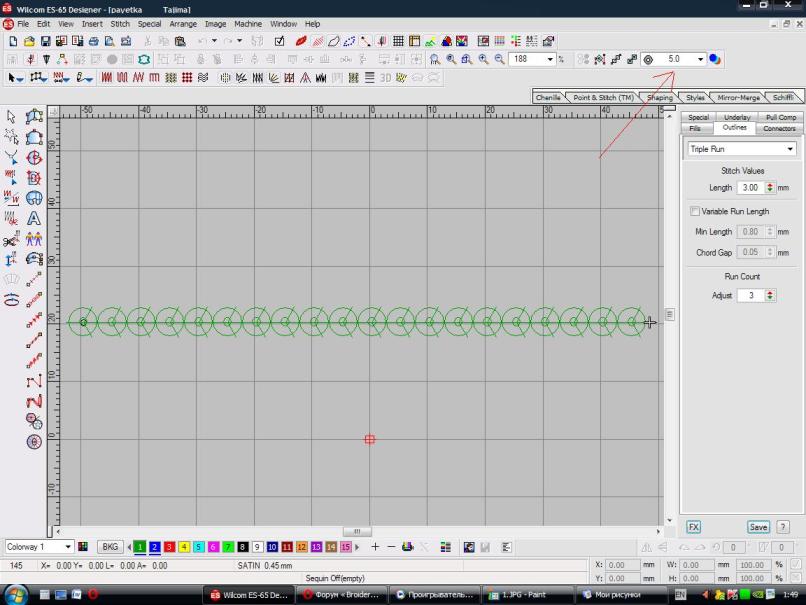Viewport: 806px width, 605px height.
Task: Open the Stitch menu
Action: coord(120,23)
